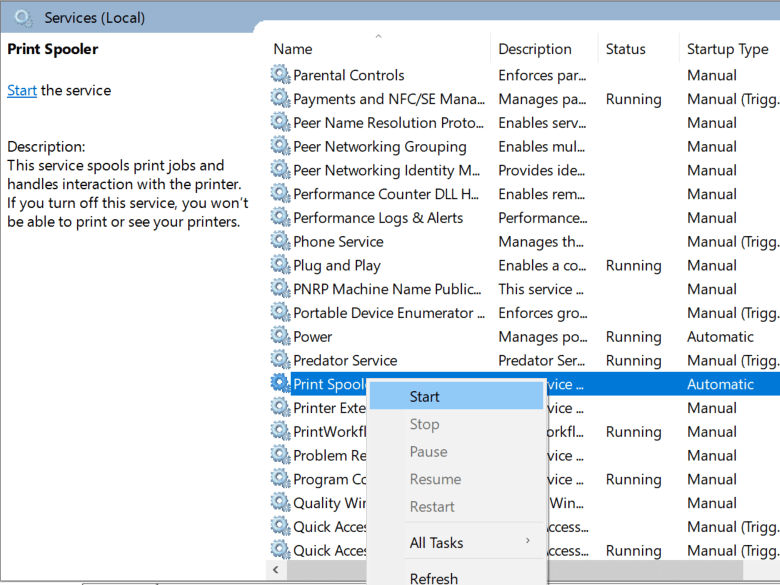The height and width of the screenshot is (585, 780).
Task: Click the Start the service link
Action: pos(22,90)
